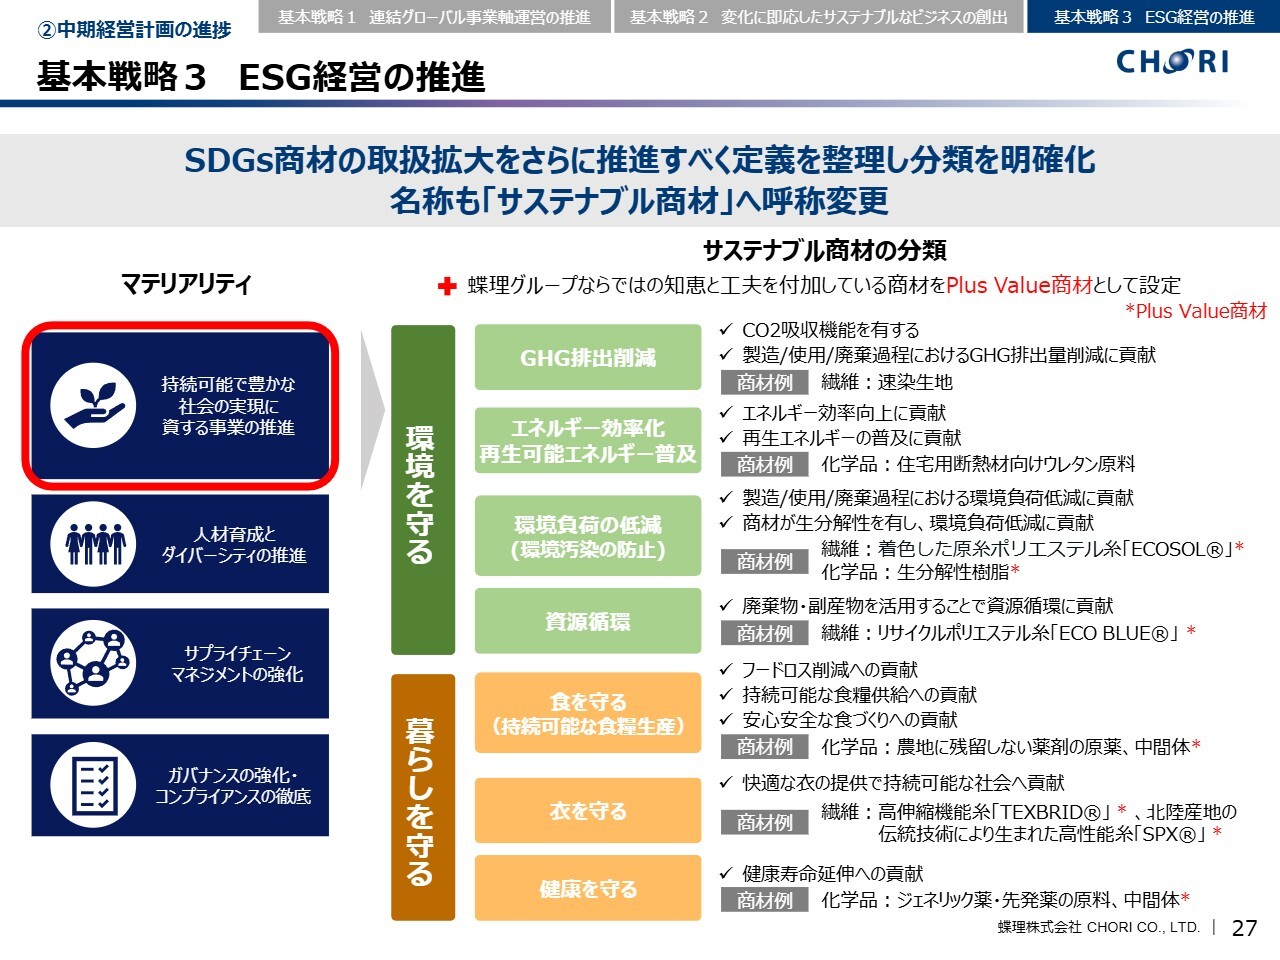
Task: Click 商材例 label beside 繊維:速染生地
Action: coord(764,382)
